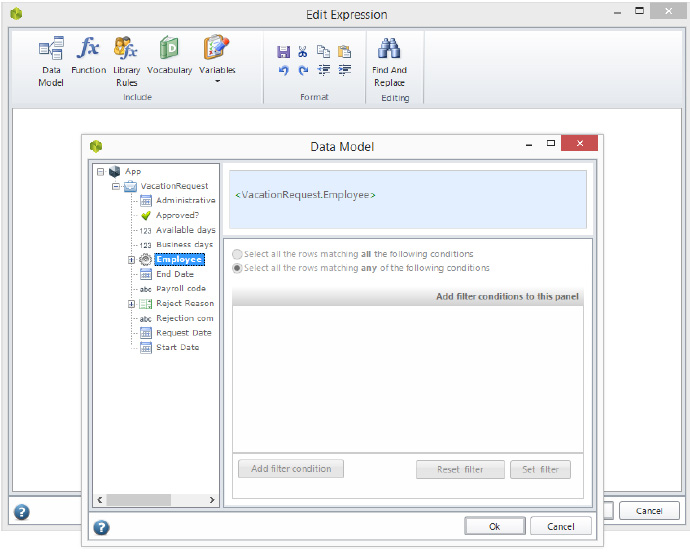
Task: Select the Request Date attribute
Action: 184,333
